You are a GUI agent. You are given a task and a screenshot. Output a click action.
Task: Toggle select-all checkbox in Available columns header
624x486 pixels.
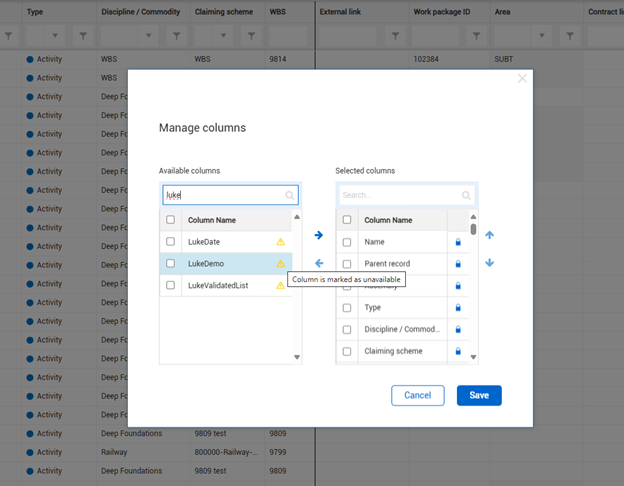point(171,220)
